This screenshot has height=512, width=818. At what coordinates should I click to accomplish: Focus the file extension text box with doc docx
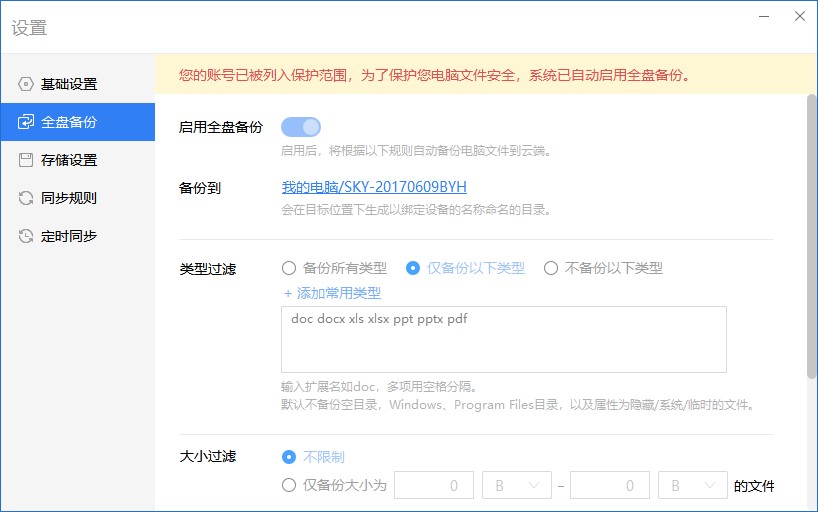click(504, 339)
